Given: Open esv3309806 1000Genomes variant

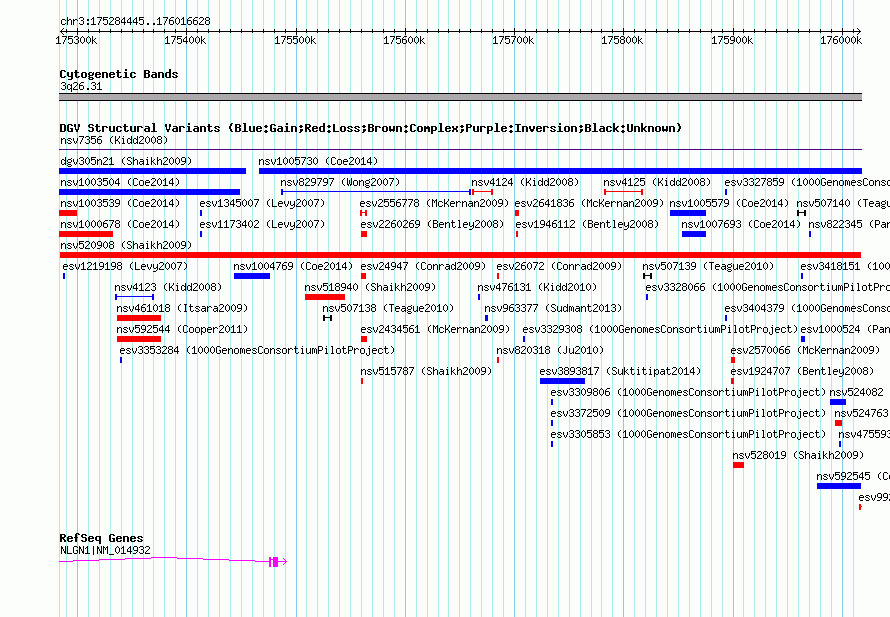Looking at the screenshot, I should [688, 392].
